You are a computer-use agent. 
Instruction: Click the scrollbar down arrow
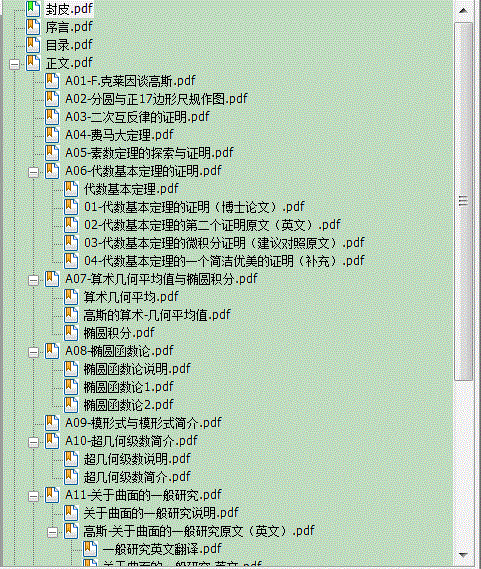click(463, 554)
